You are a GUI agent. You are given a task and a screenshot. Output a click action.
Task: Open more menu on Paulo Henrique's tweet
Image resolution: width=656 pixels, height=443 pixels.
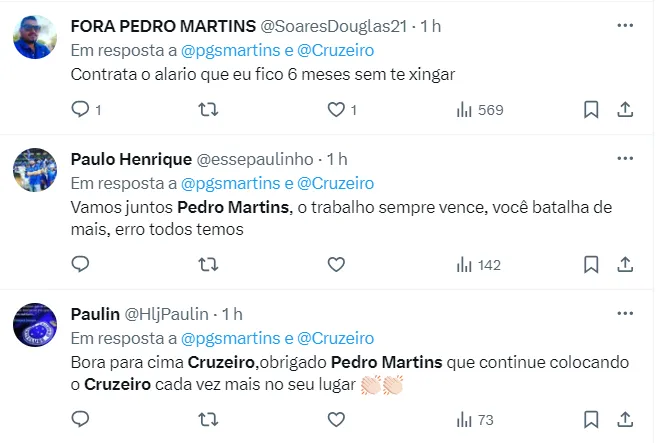point(625,158)
